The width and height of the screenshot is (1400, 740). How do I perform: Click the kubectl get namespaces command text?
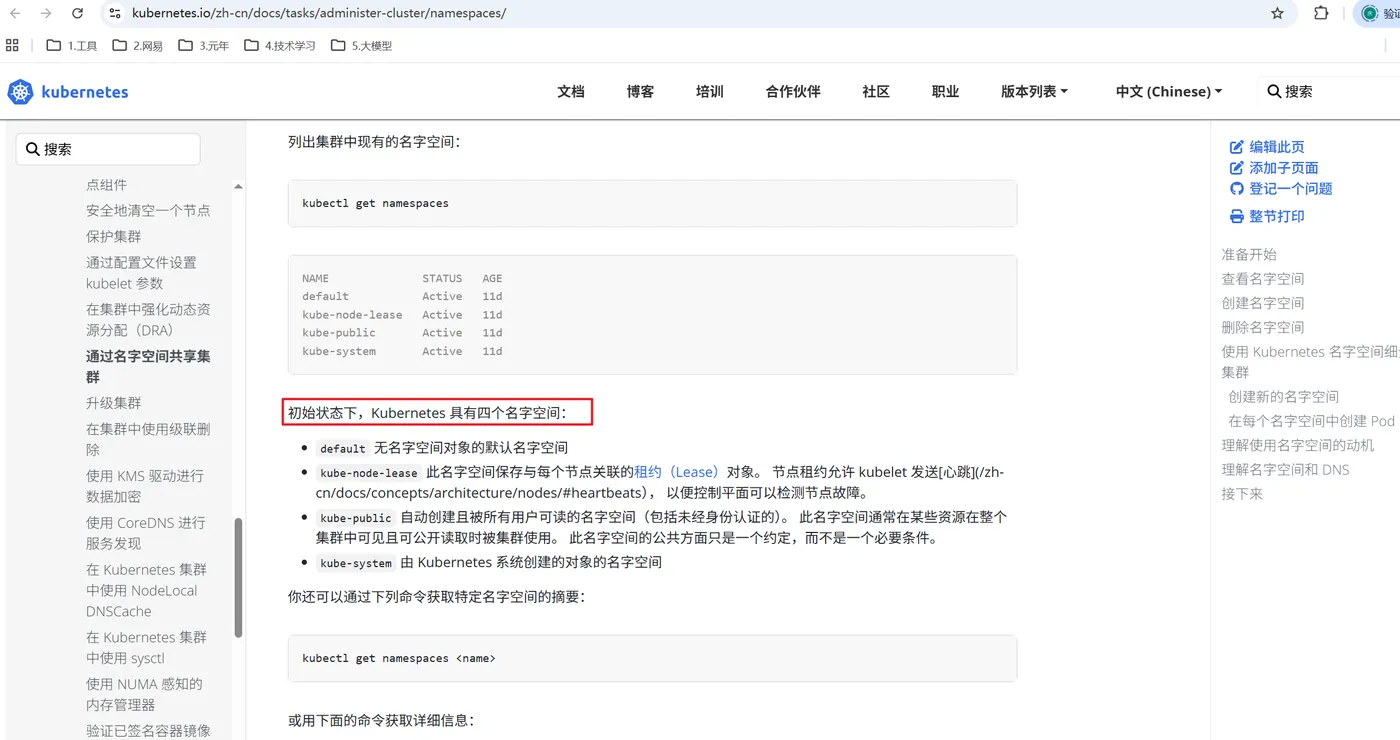[375, 203]
